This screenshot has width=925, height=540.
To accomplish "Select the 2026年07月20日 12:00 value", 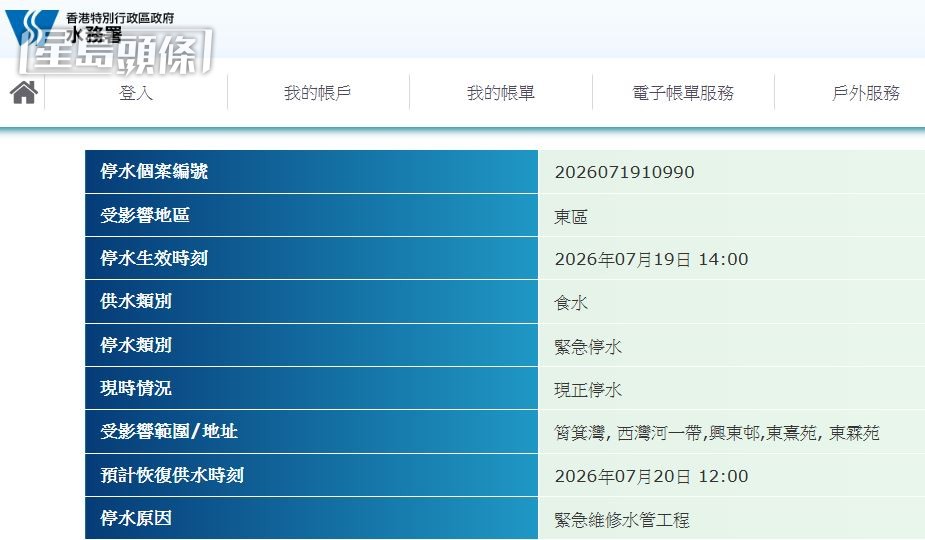I will (x=651, y=476).
